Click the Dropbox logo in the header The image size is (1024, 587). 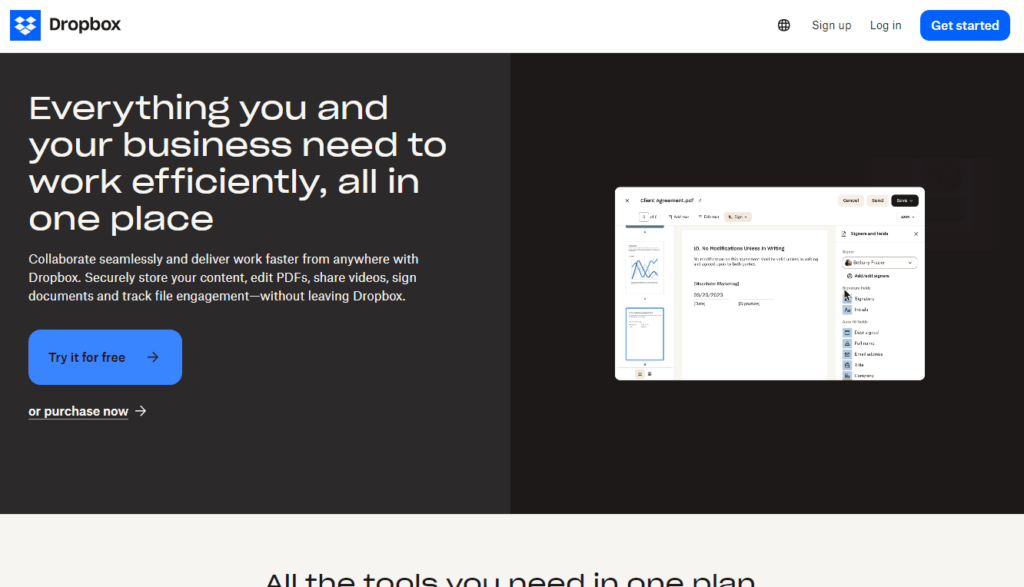65,25
